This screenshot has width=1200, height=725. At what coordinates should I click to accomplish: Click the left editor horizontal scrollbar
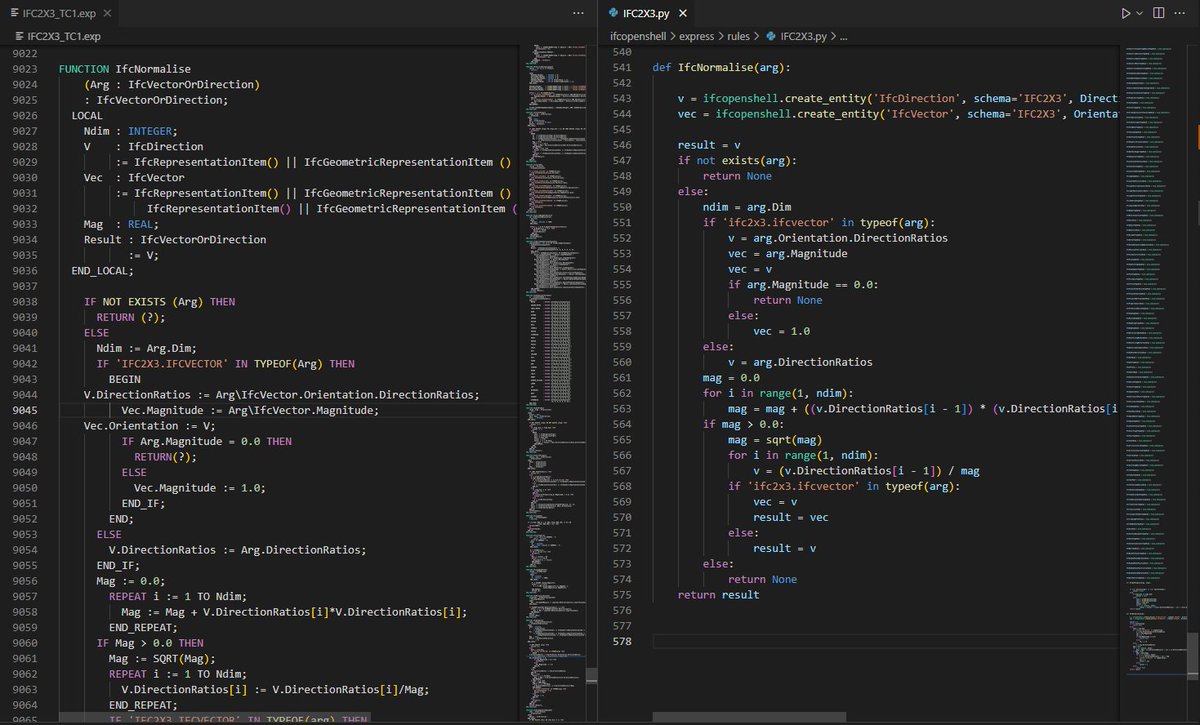[214, 718]
